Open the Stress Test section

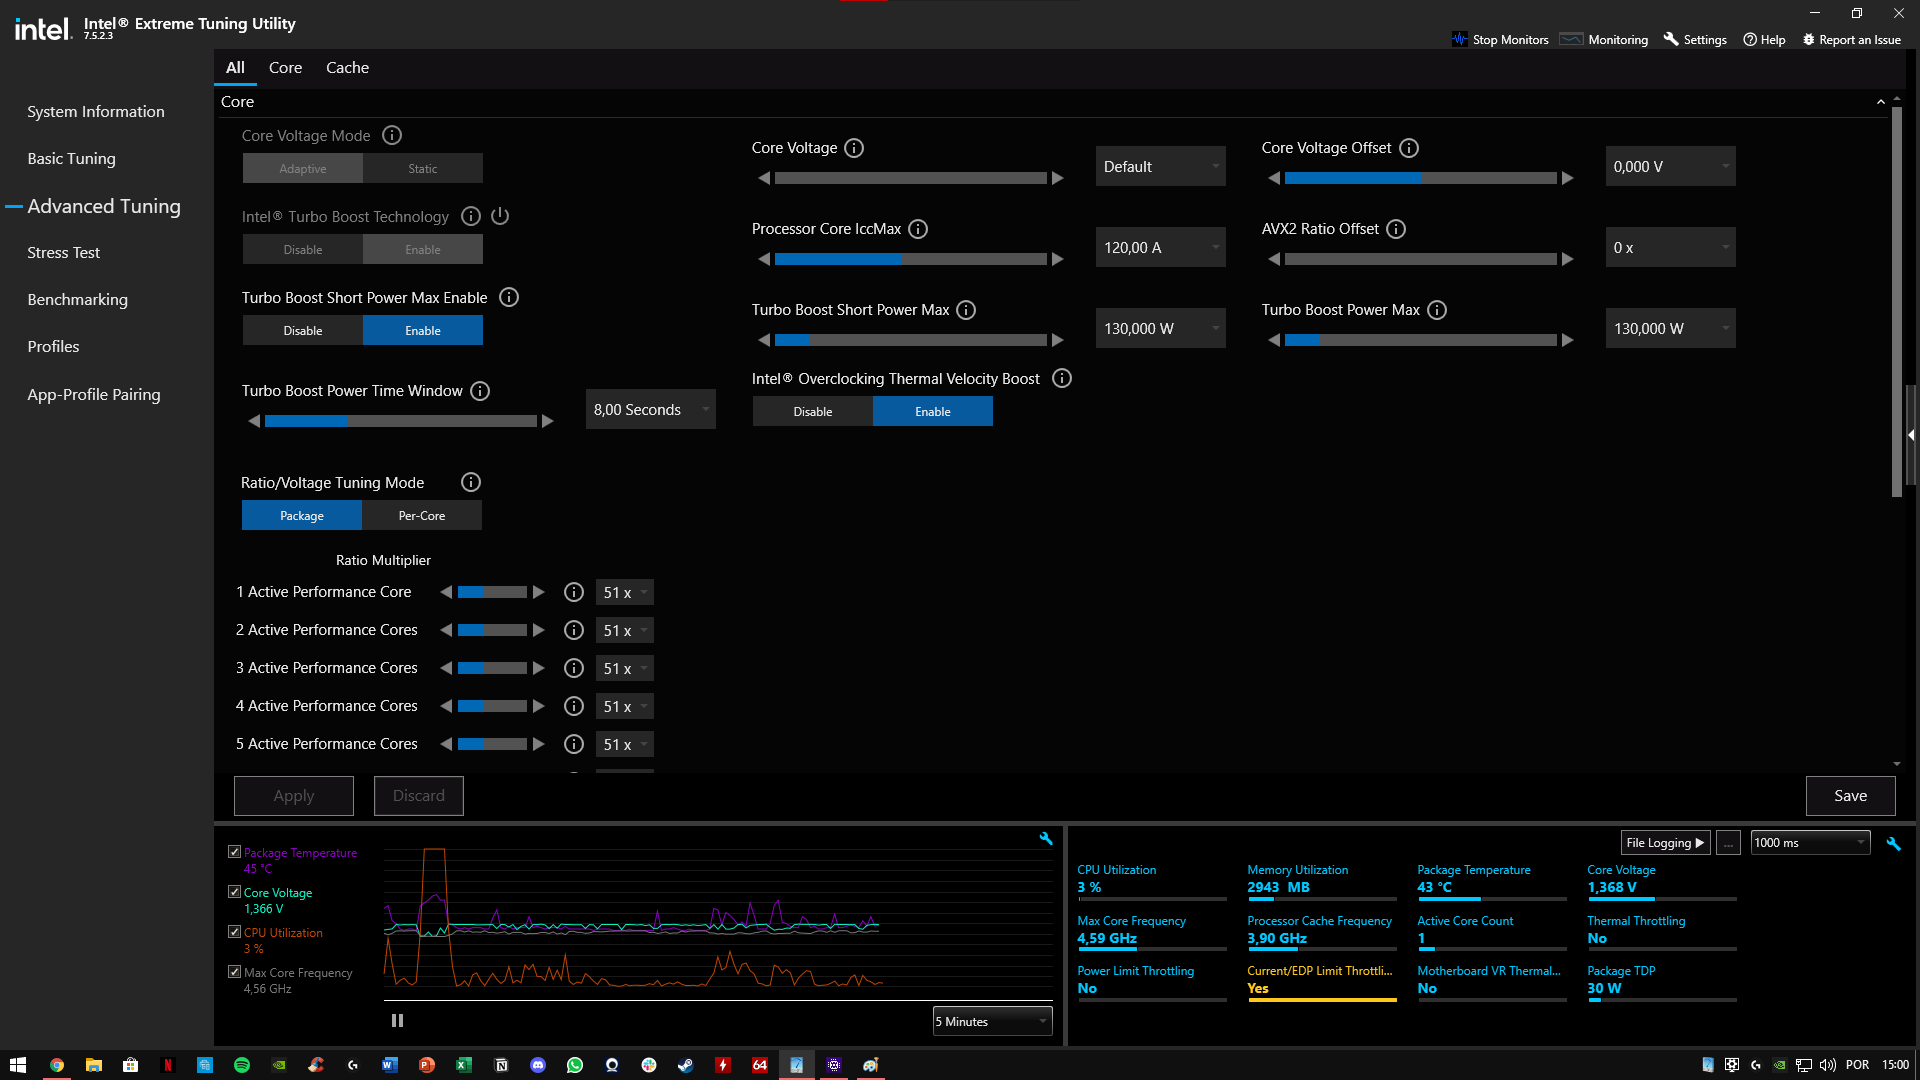point(63,252)
